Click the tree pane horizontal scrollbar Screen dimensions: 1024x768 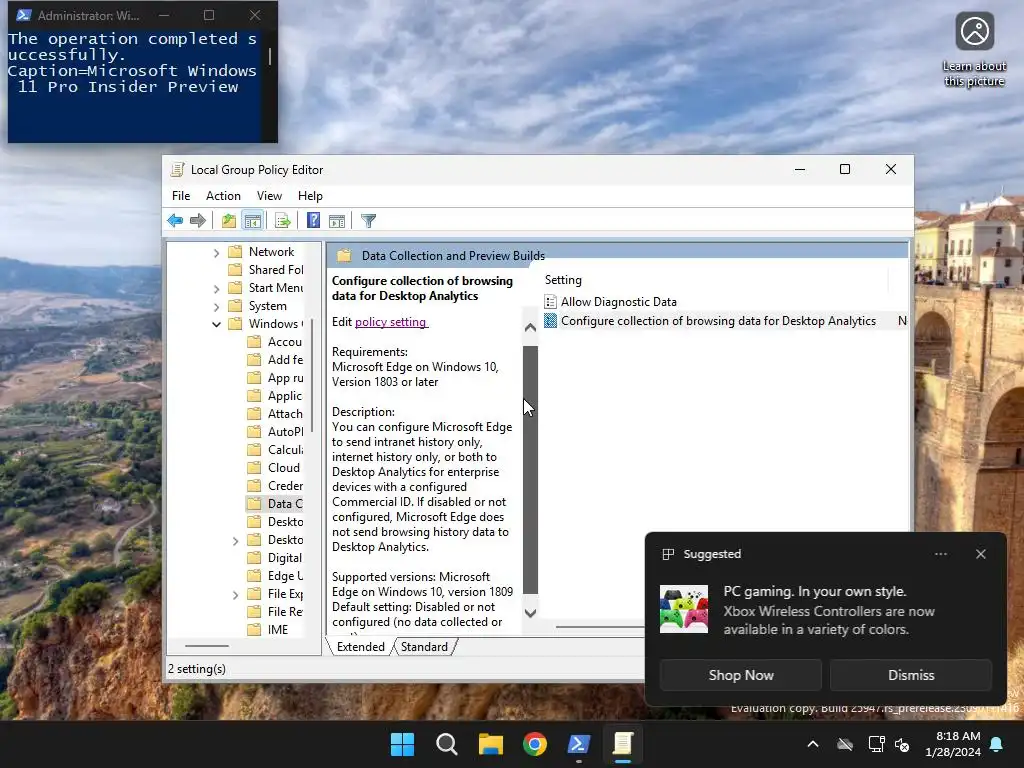pos(207,646)
